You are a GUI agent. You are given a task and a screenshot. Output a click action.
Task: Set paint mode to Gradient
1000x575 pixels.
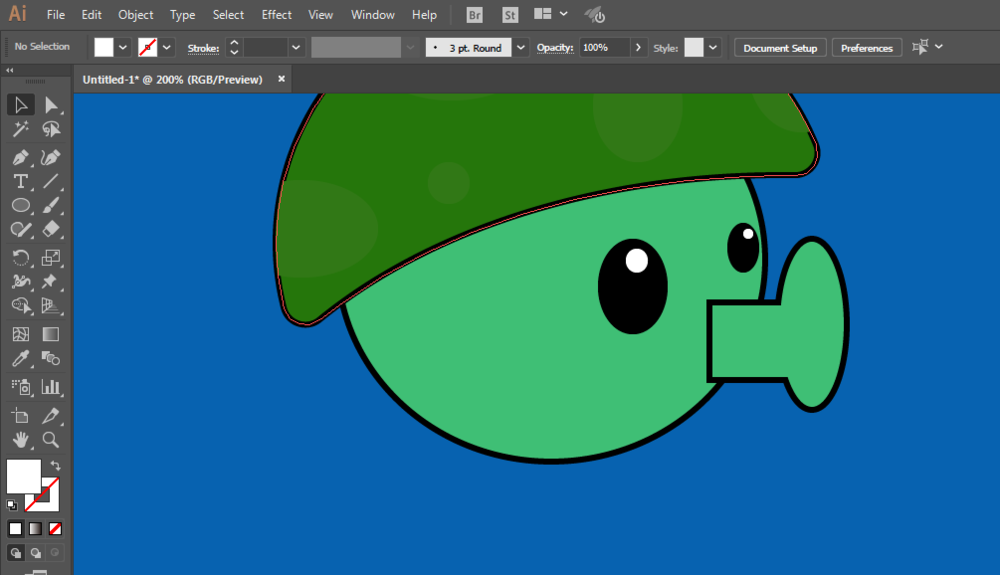click(x=35, y=528)
